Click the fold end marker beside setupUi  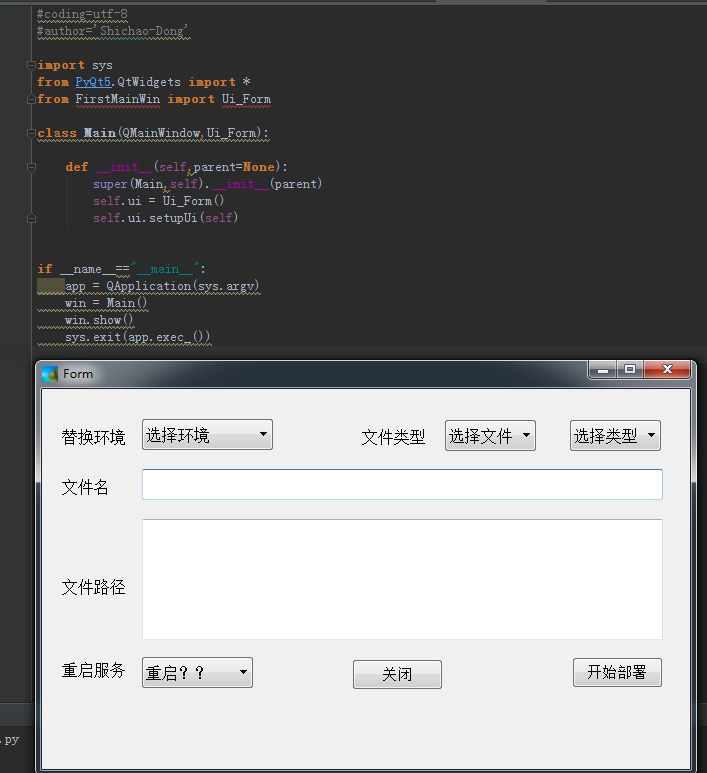coord(31,218)
